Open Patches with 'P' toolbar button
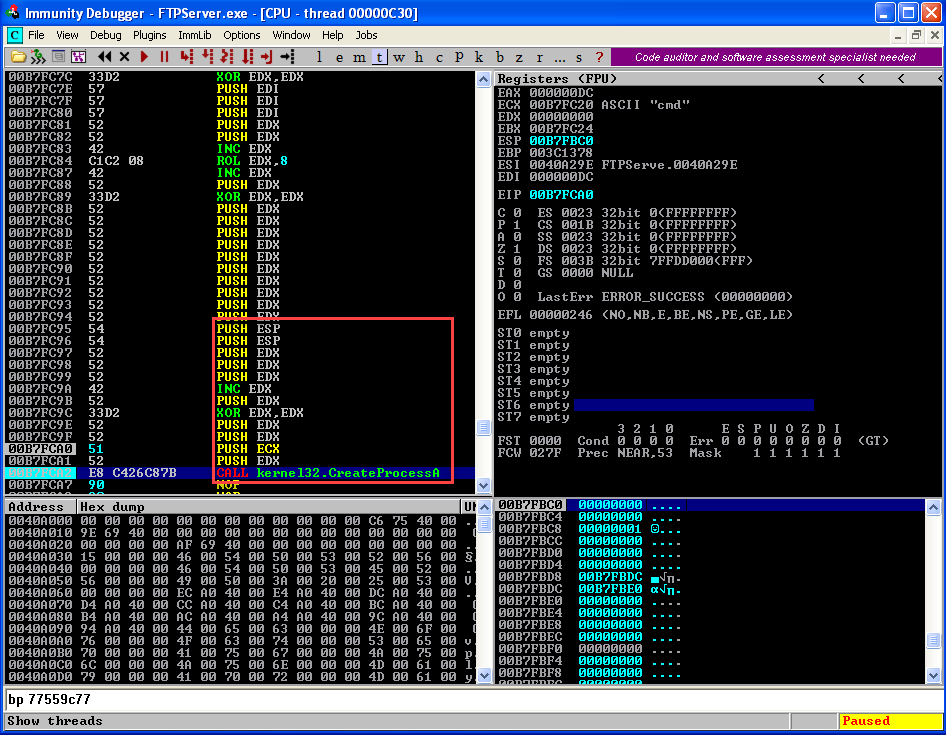The image size is (946, 735). tap(459, 57)
